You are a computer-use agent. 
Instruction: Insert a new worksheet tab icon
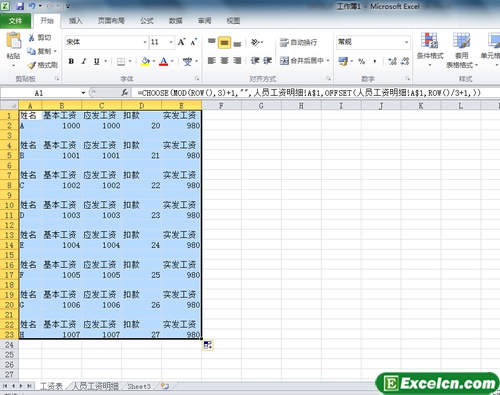pos(165,386)
